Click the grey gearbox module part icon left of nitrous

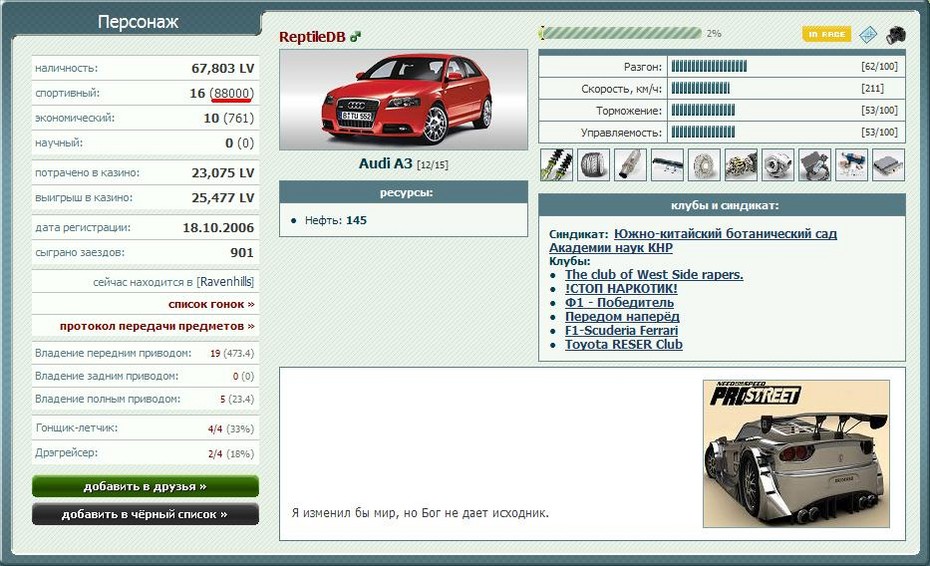click(x=815, y=164)
